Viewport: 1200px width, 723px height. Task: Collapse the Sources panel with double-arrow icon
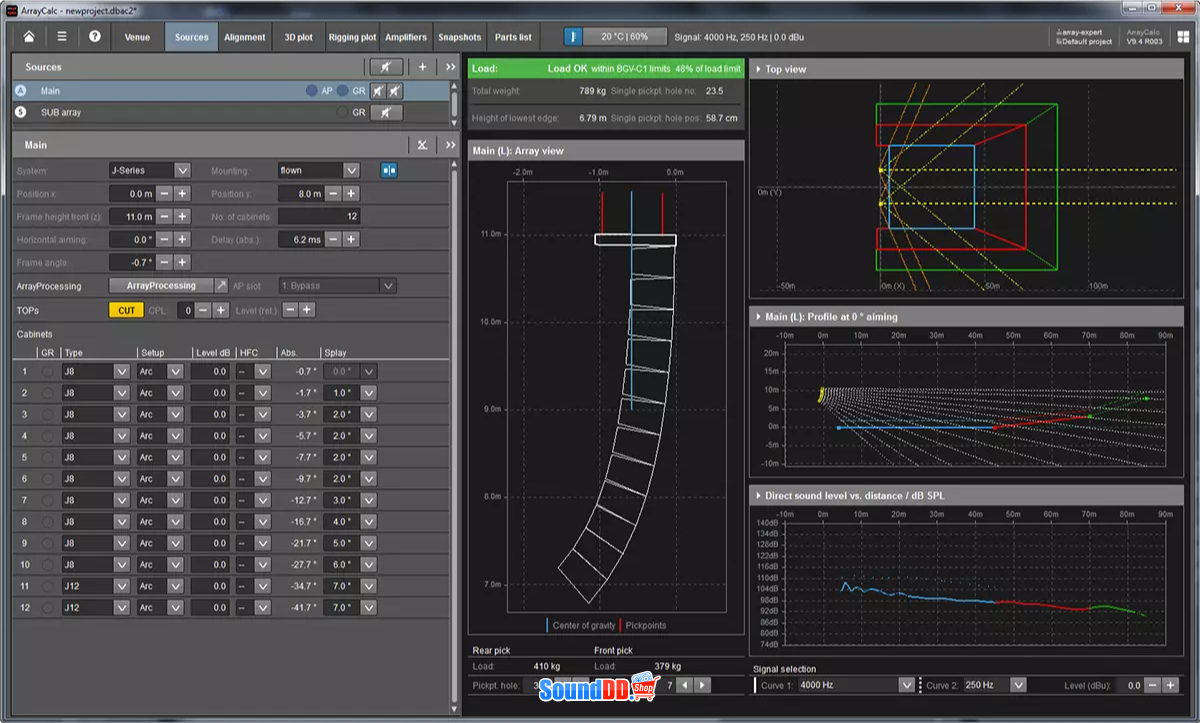(x=449, y=67)
